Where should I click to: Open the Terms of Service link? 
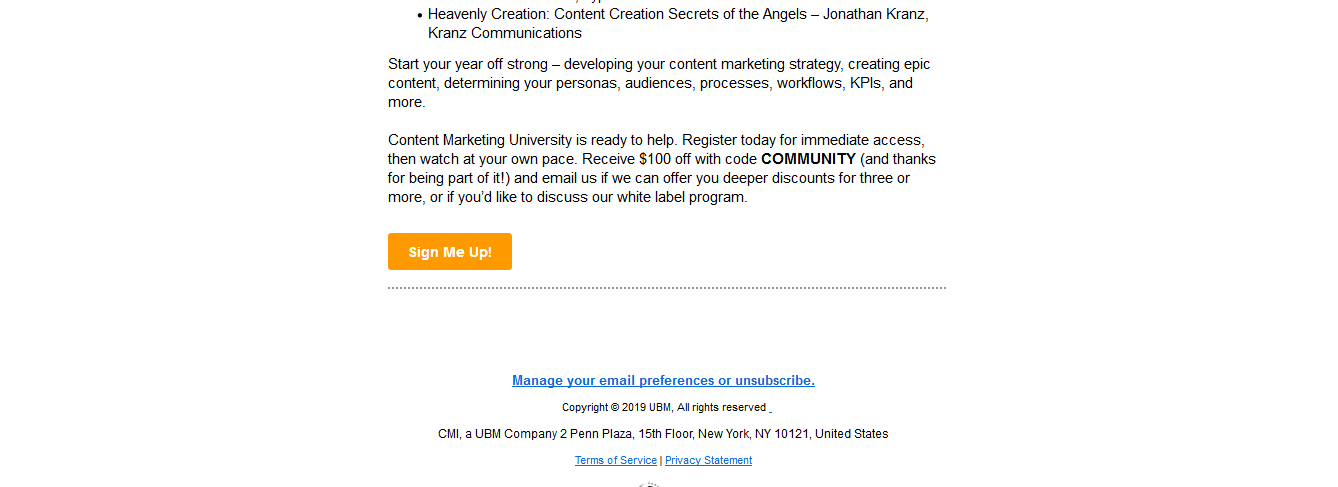point(616,461)
